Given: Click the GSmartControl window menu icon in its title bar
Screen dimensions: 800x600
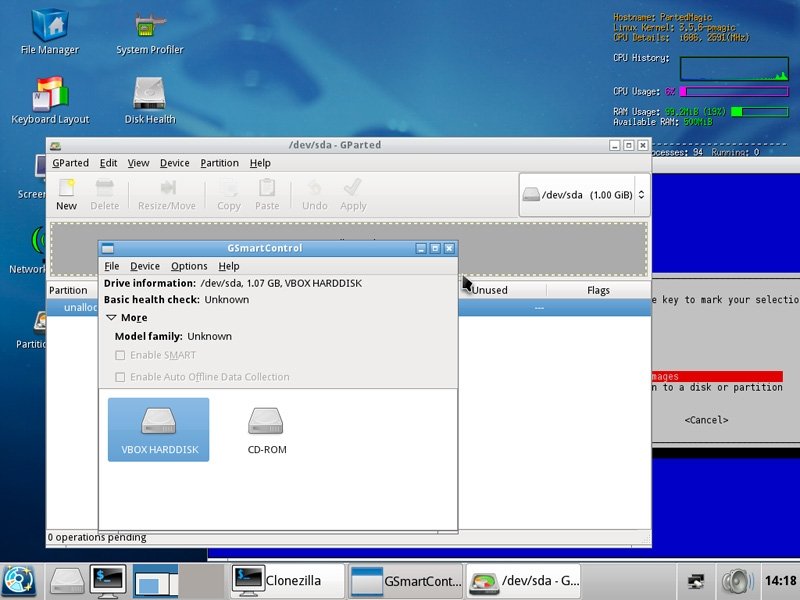Looking at the screenshot, I should tap(108, 248).
